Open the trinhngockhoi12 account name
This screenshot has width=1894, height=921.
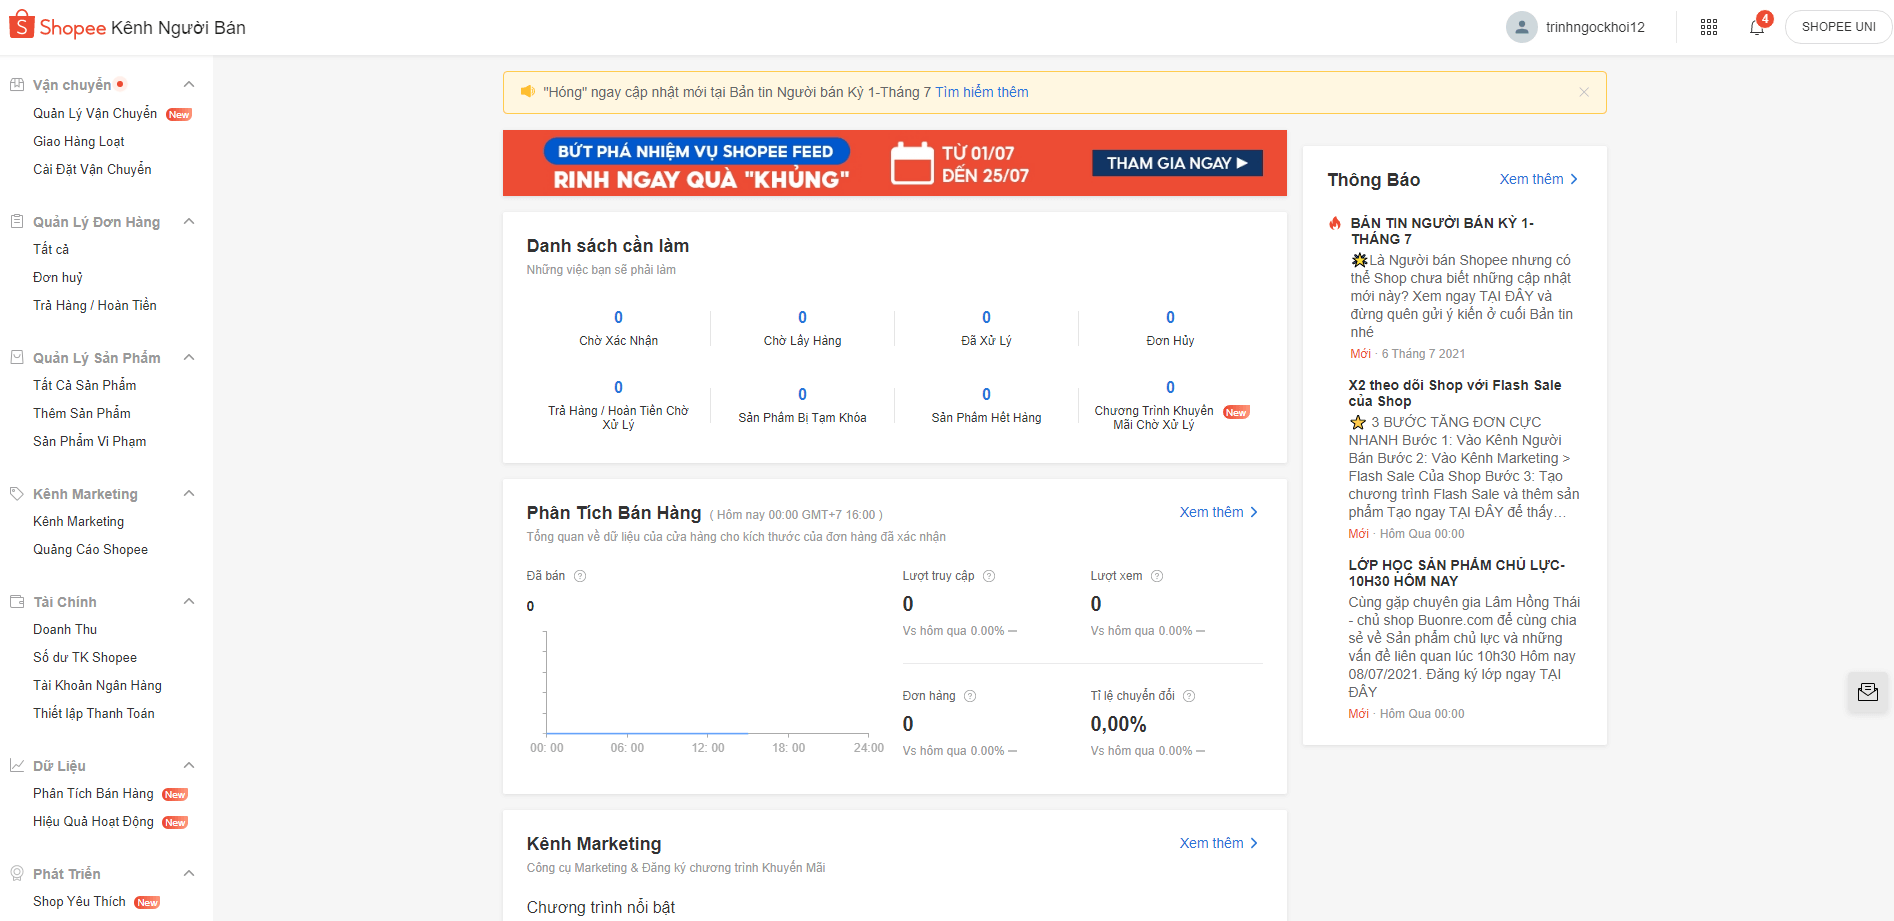[x=1595, y=27]
